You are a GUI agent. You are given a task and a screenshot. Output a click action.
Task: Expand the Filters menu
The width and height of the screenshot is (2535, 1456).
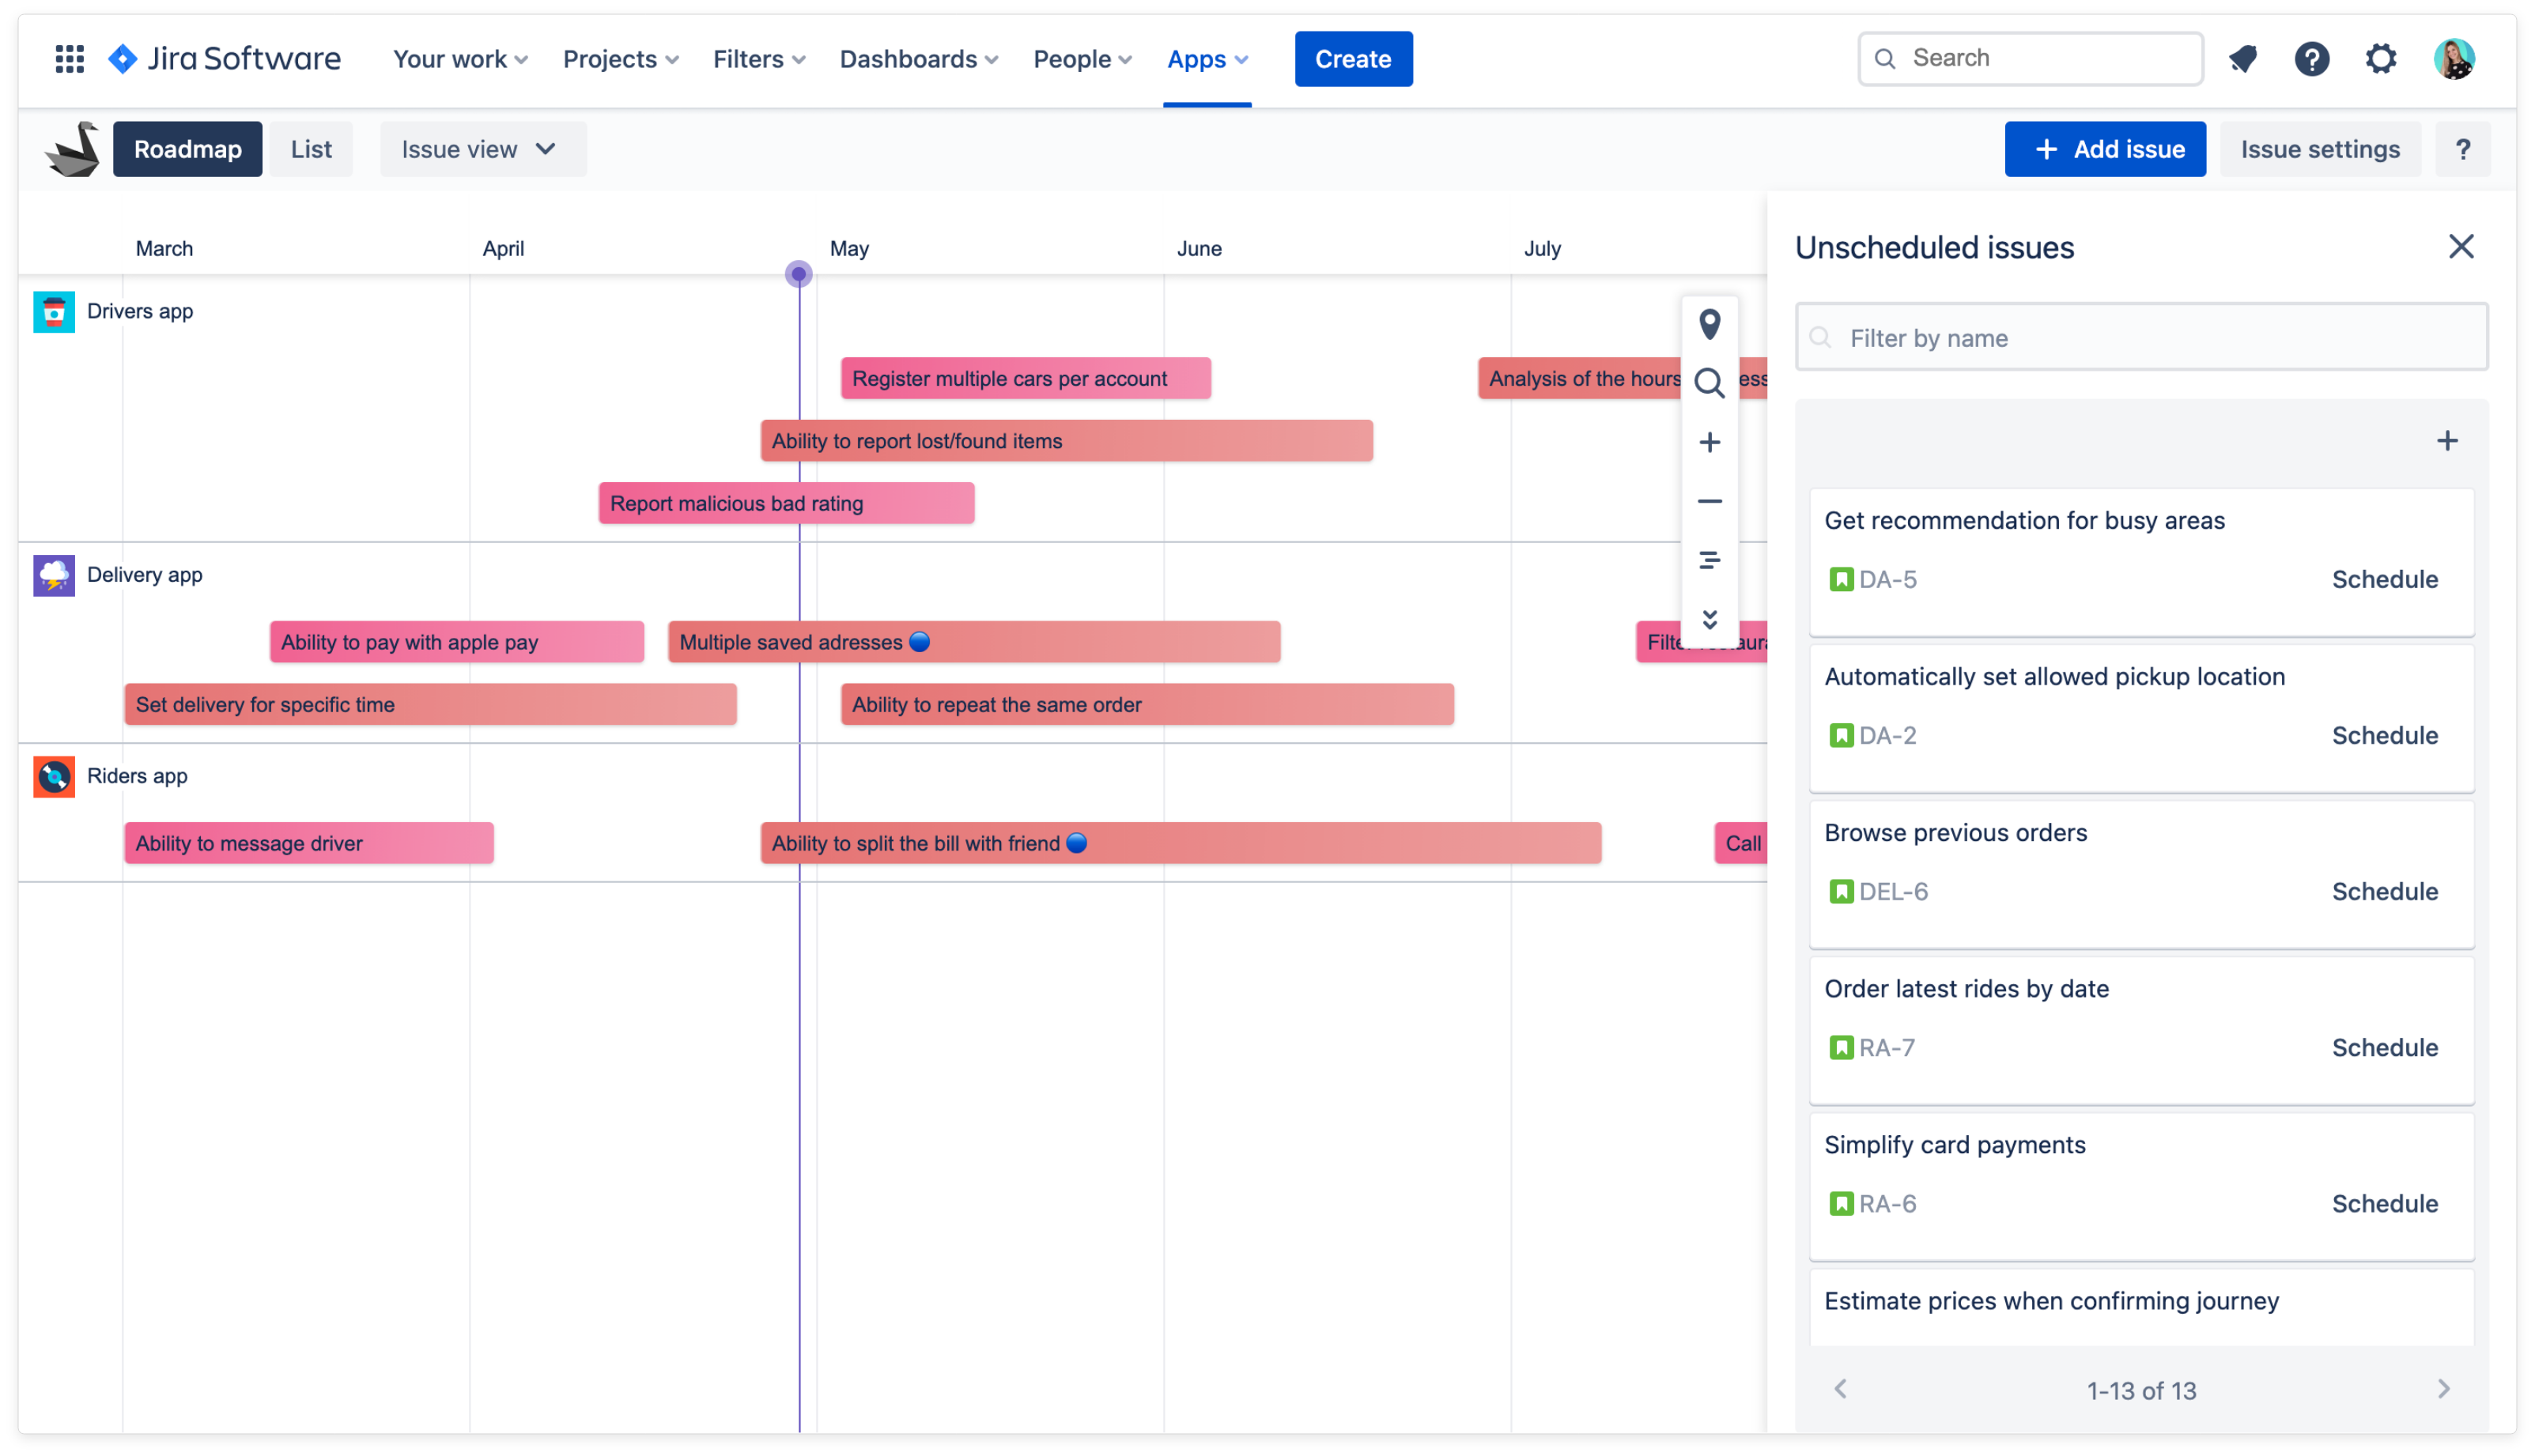pos(758,59)
